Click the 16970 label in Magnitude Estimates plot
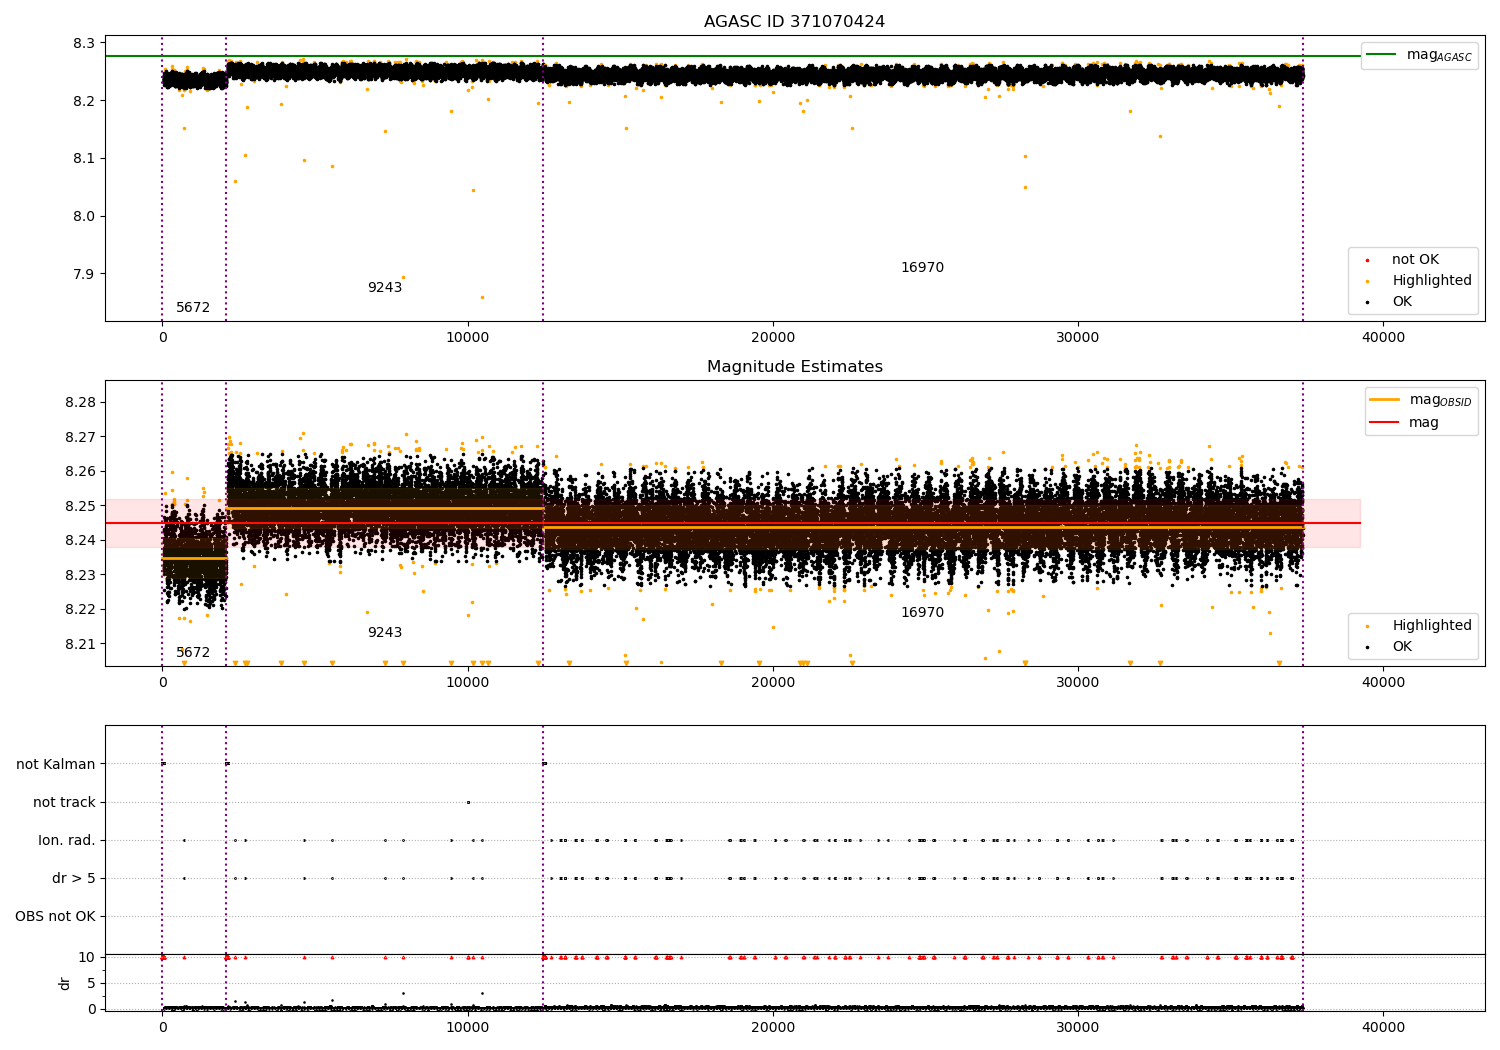This screenshot has width=1500, height=1050. pos(922,613)
